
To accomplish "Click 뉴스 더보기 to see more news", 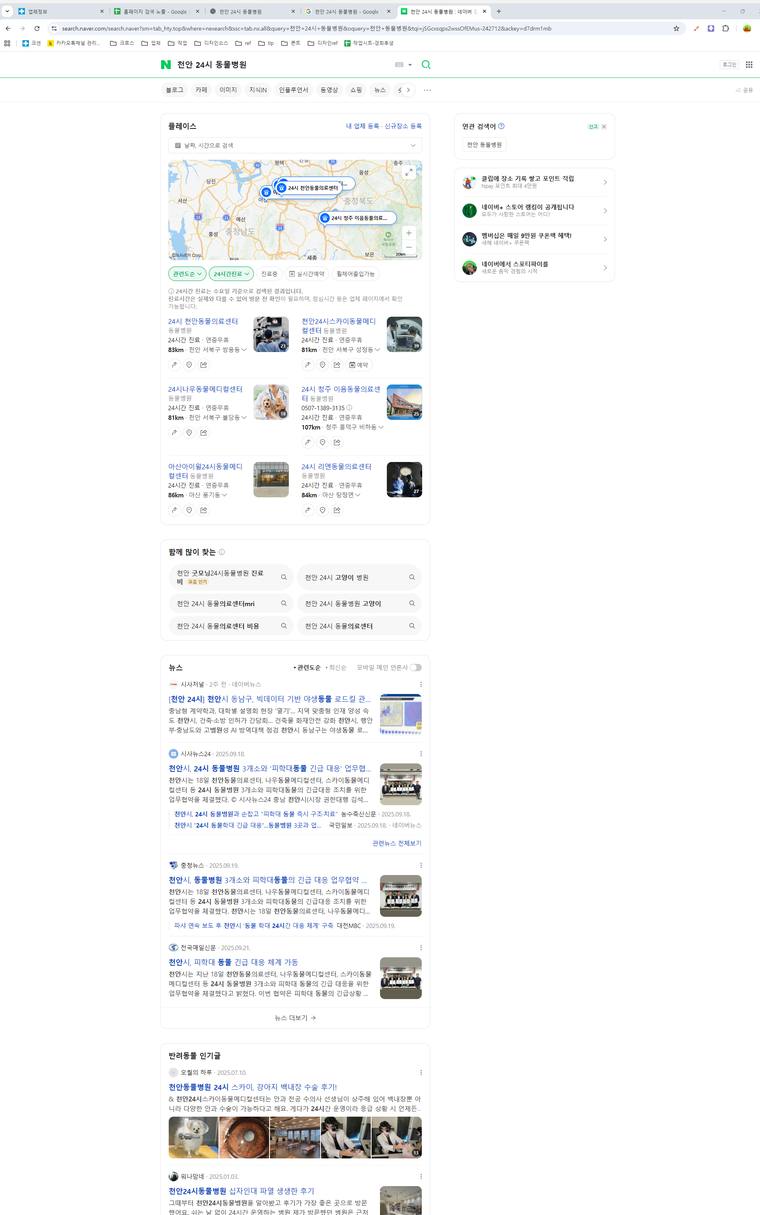I will tap(295, 1018).
